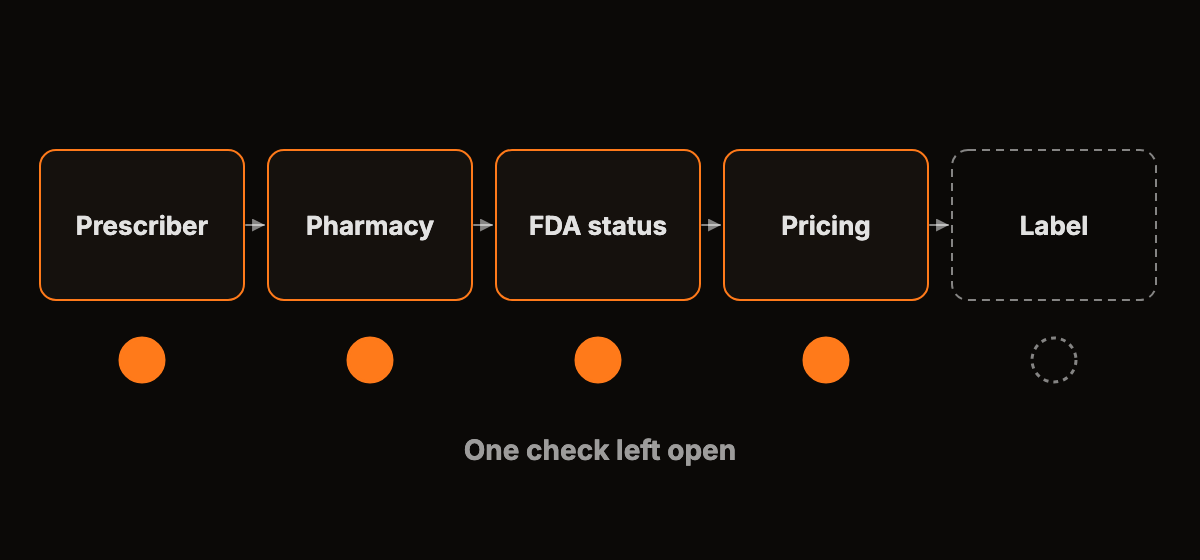
Task: Click the 'One check left open' caption
Action: 600,451
